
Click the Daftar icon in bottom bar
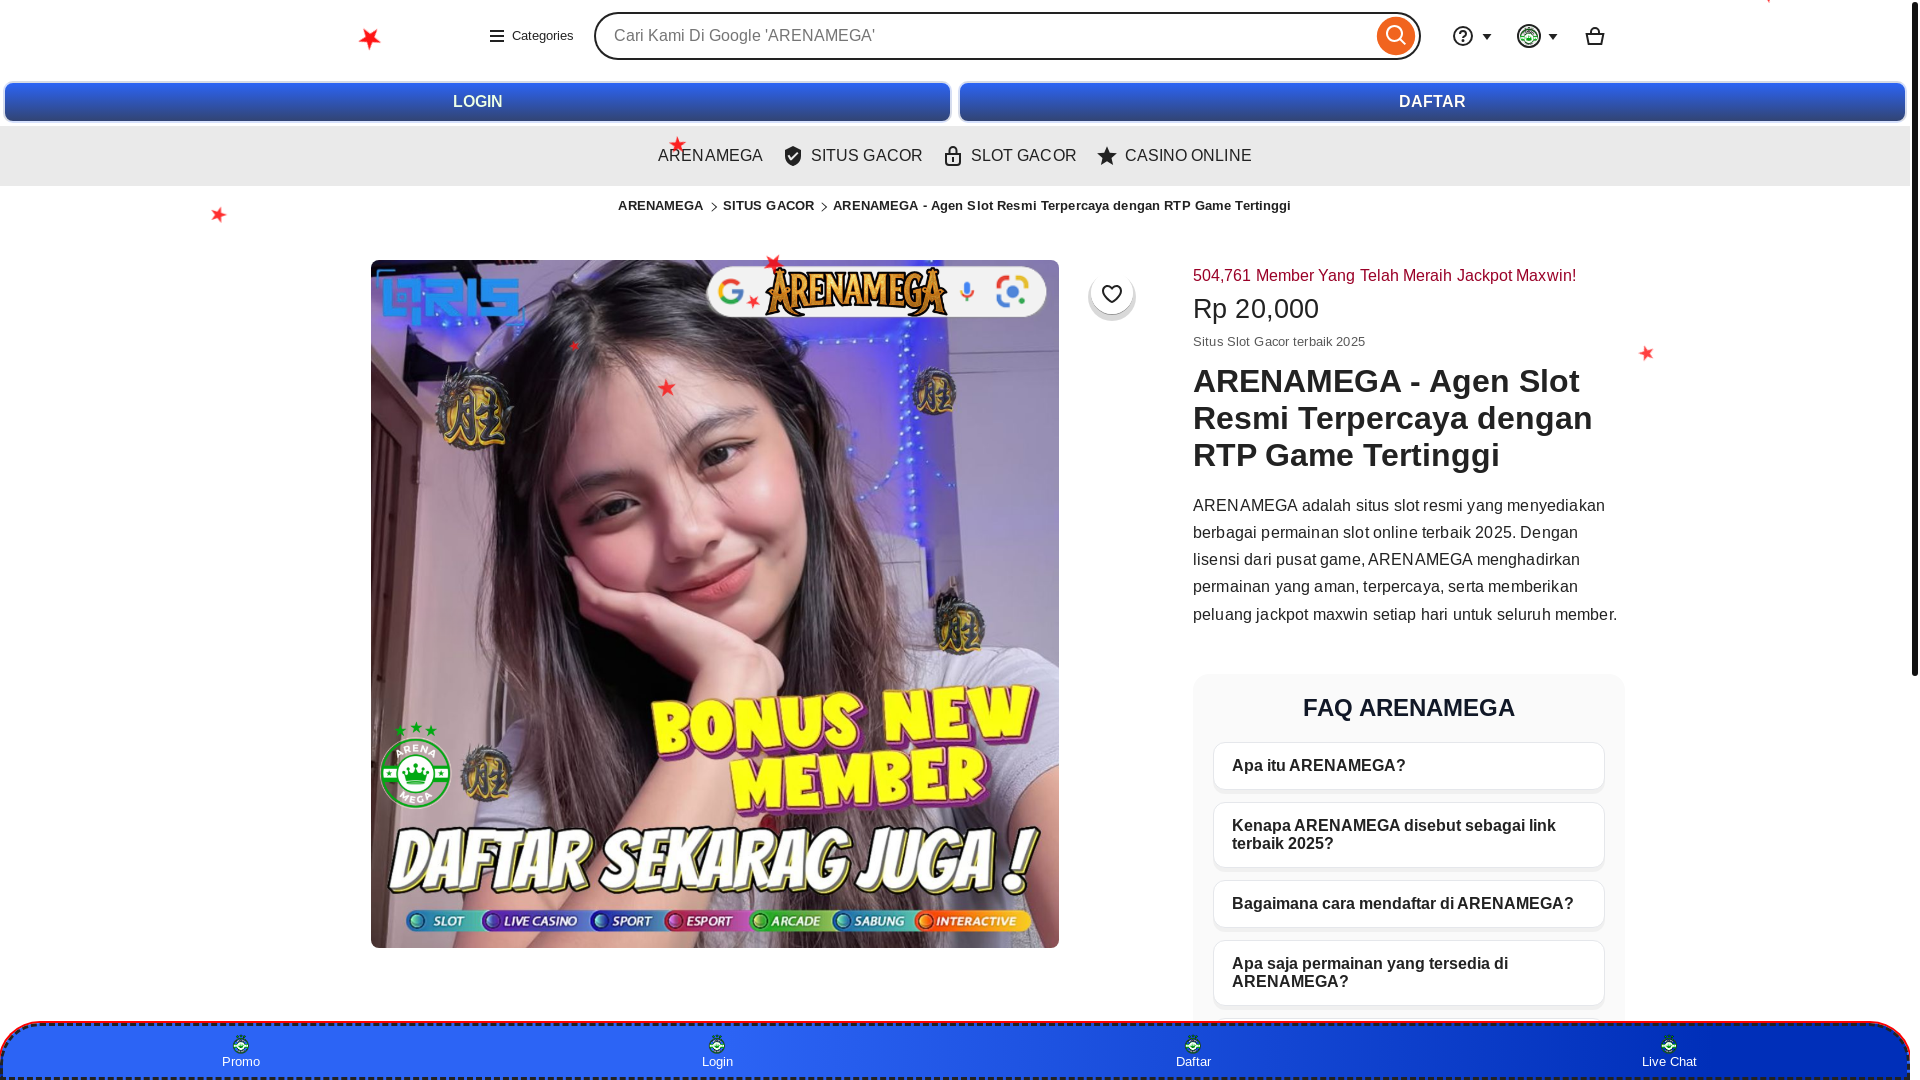coord(1193,1052)
